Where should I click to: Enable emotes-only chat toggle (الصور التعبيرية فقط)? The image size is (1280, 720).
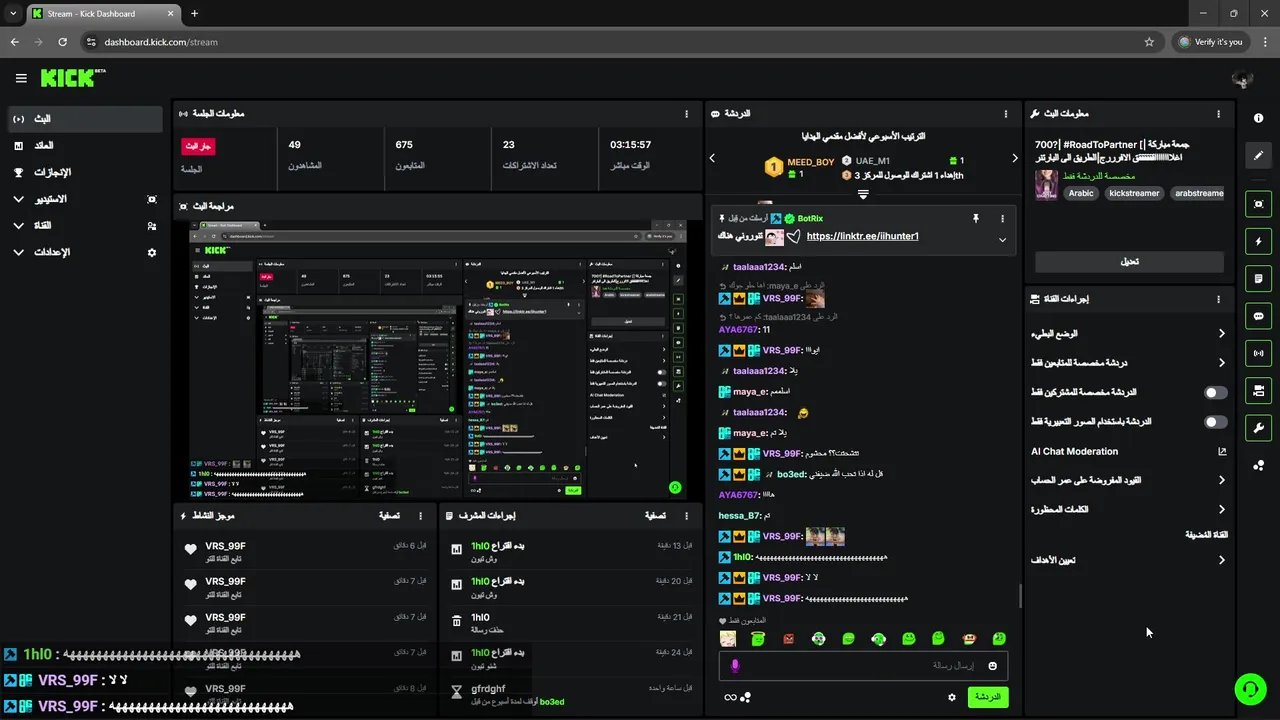(1215, 422)
